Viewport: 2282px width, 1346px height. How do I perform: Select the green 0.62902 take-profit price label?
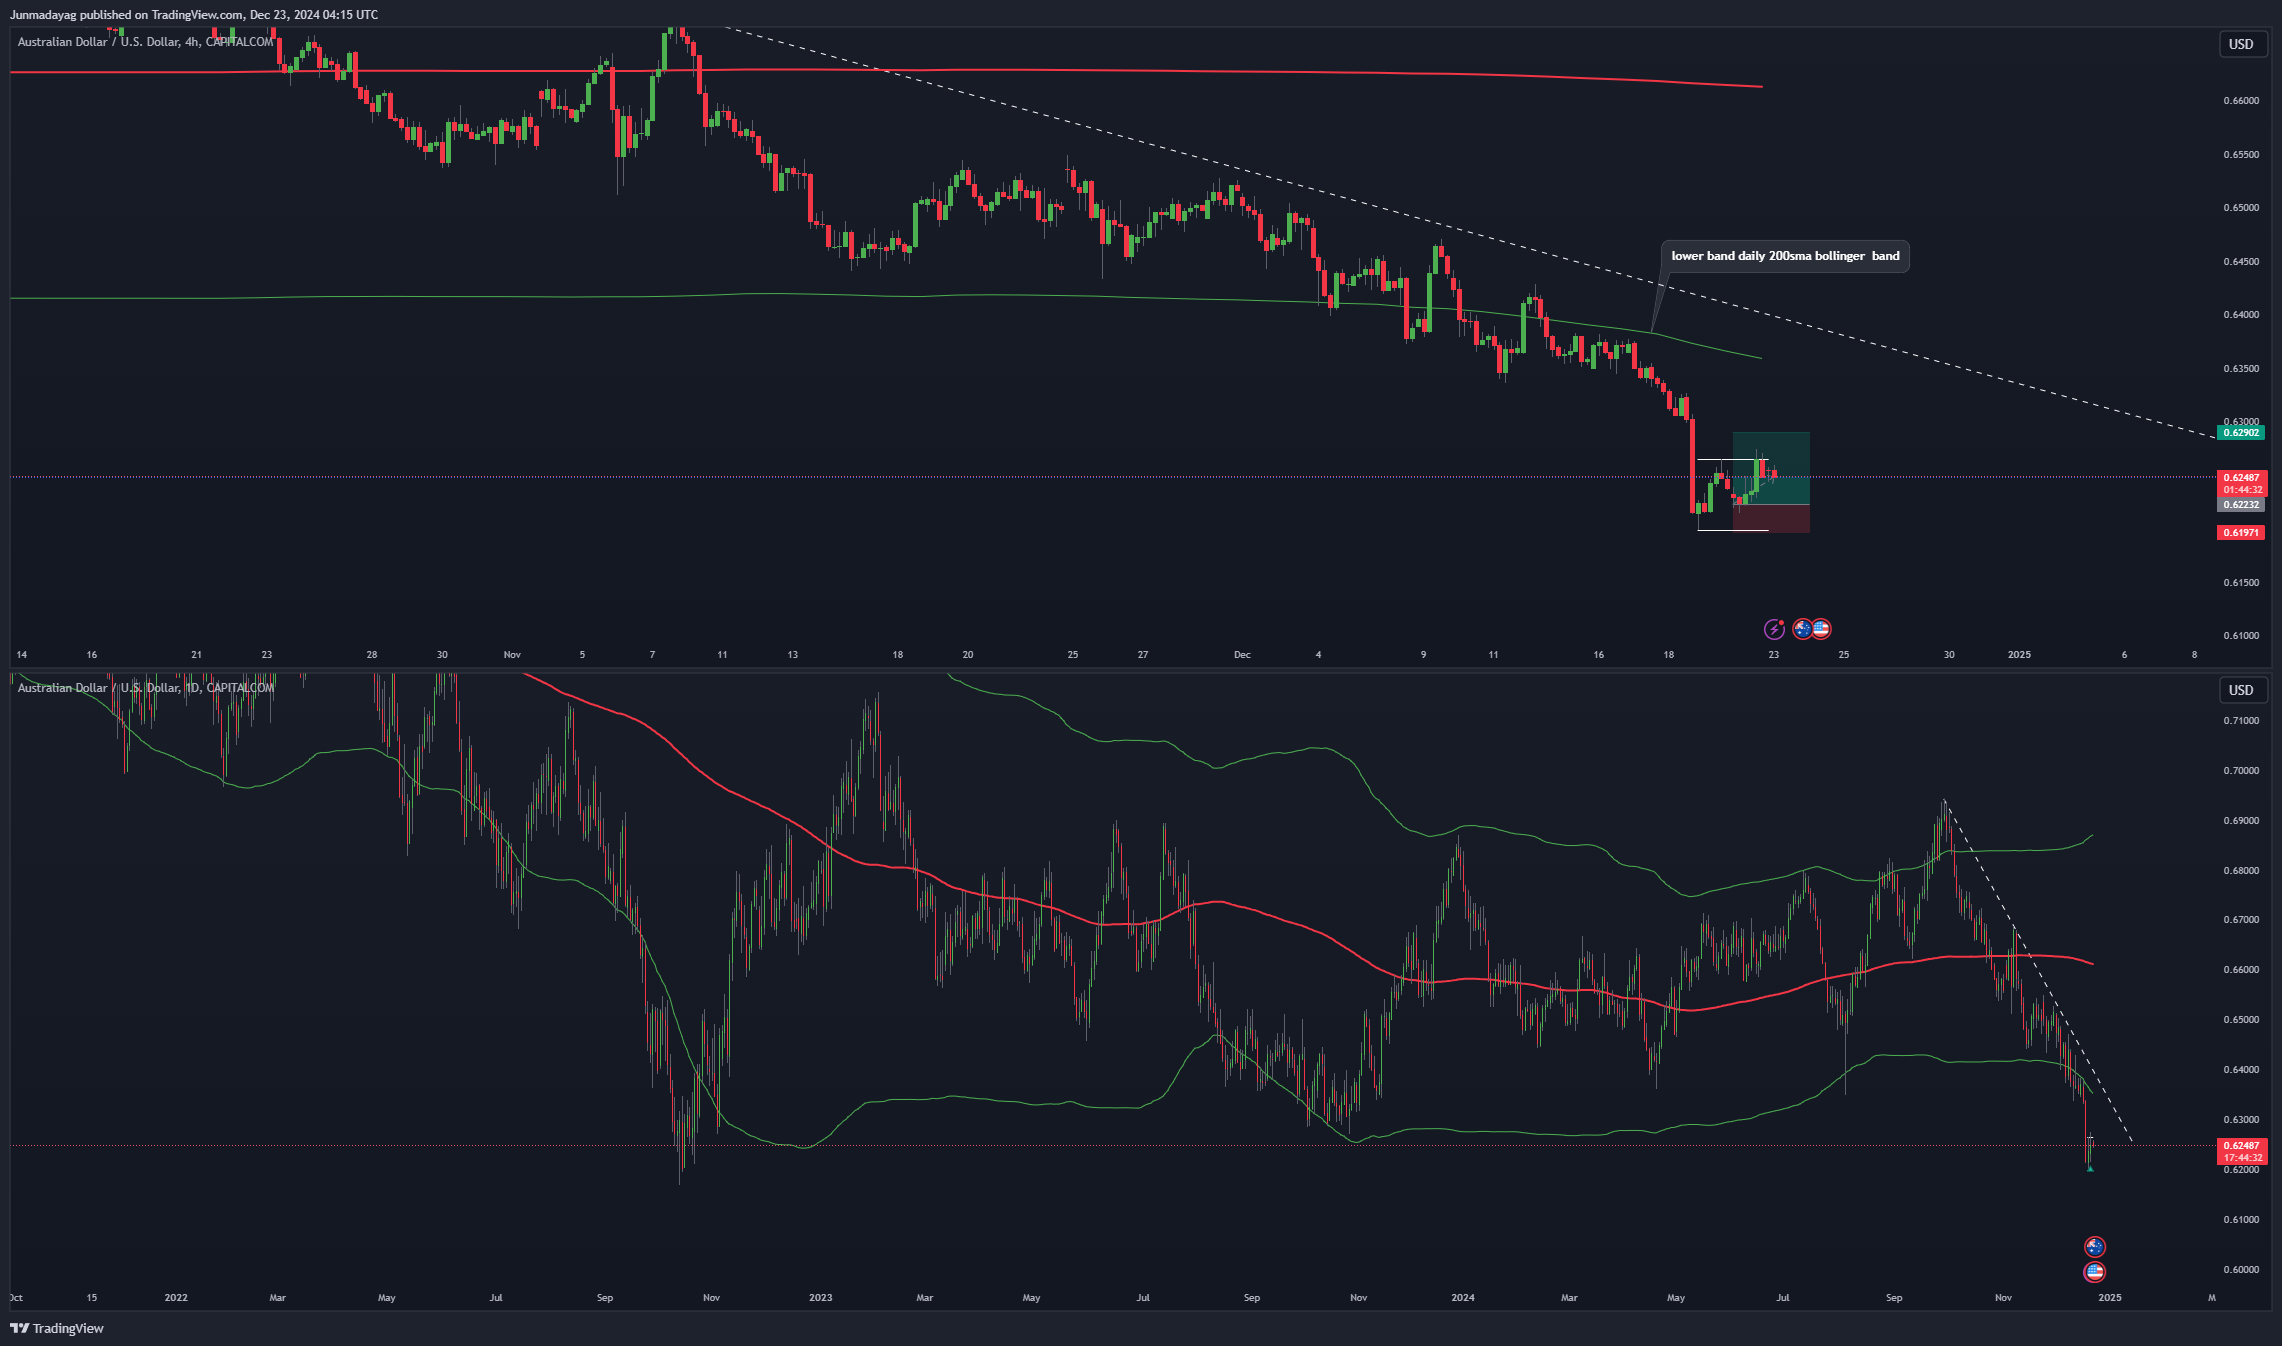[x=2241, y=432]
